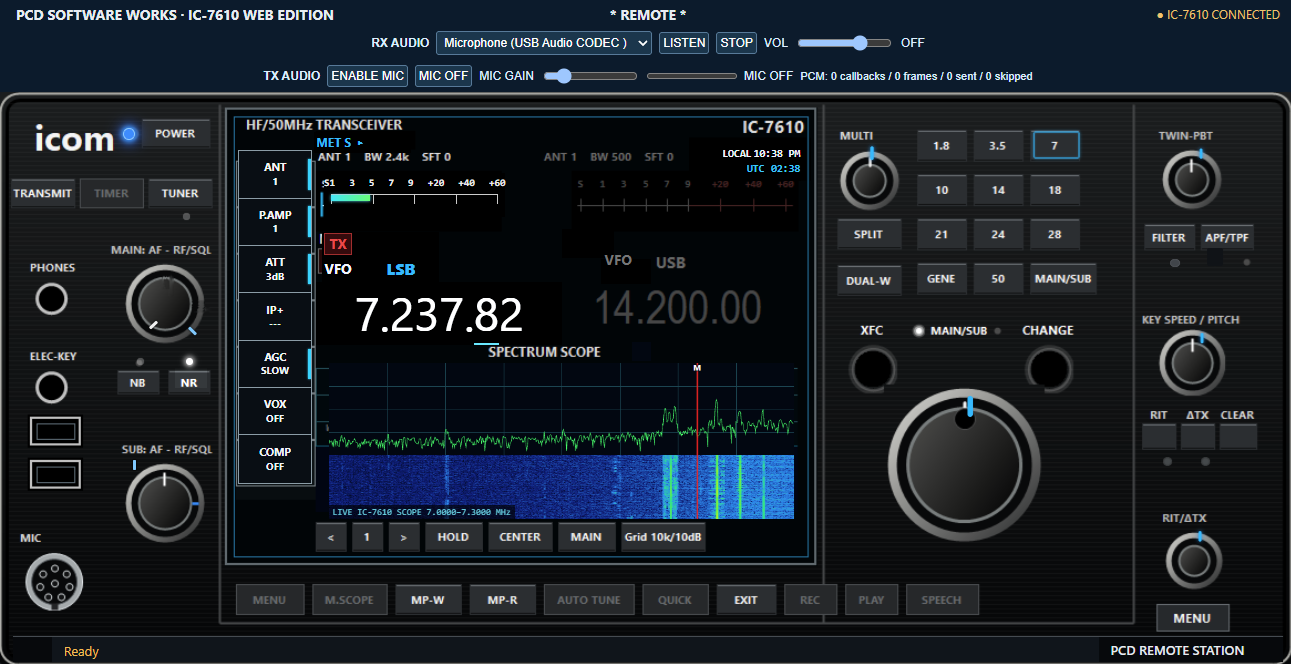
Task: Click the upper USB slot
Action: tap(55, 431)
